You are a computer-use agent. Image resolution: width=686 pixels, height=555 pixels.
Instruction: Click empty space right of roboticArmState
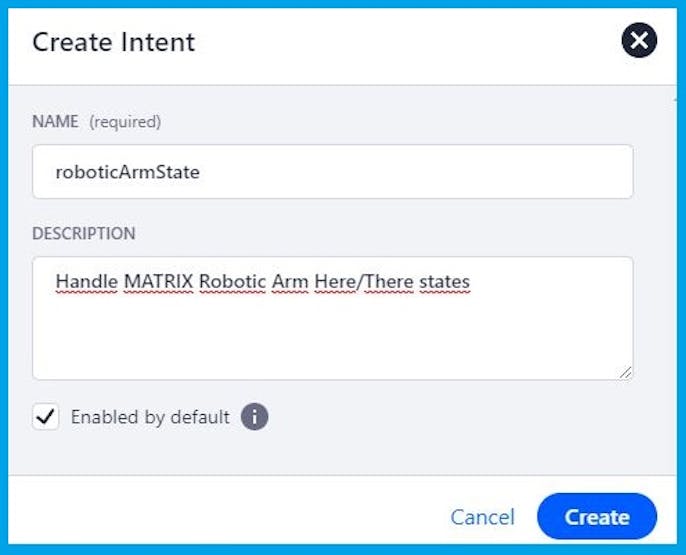tap(420, 172)
